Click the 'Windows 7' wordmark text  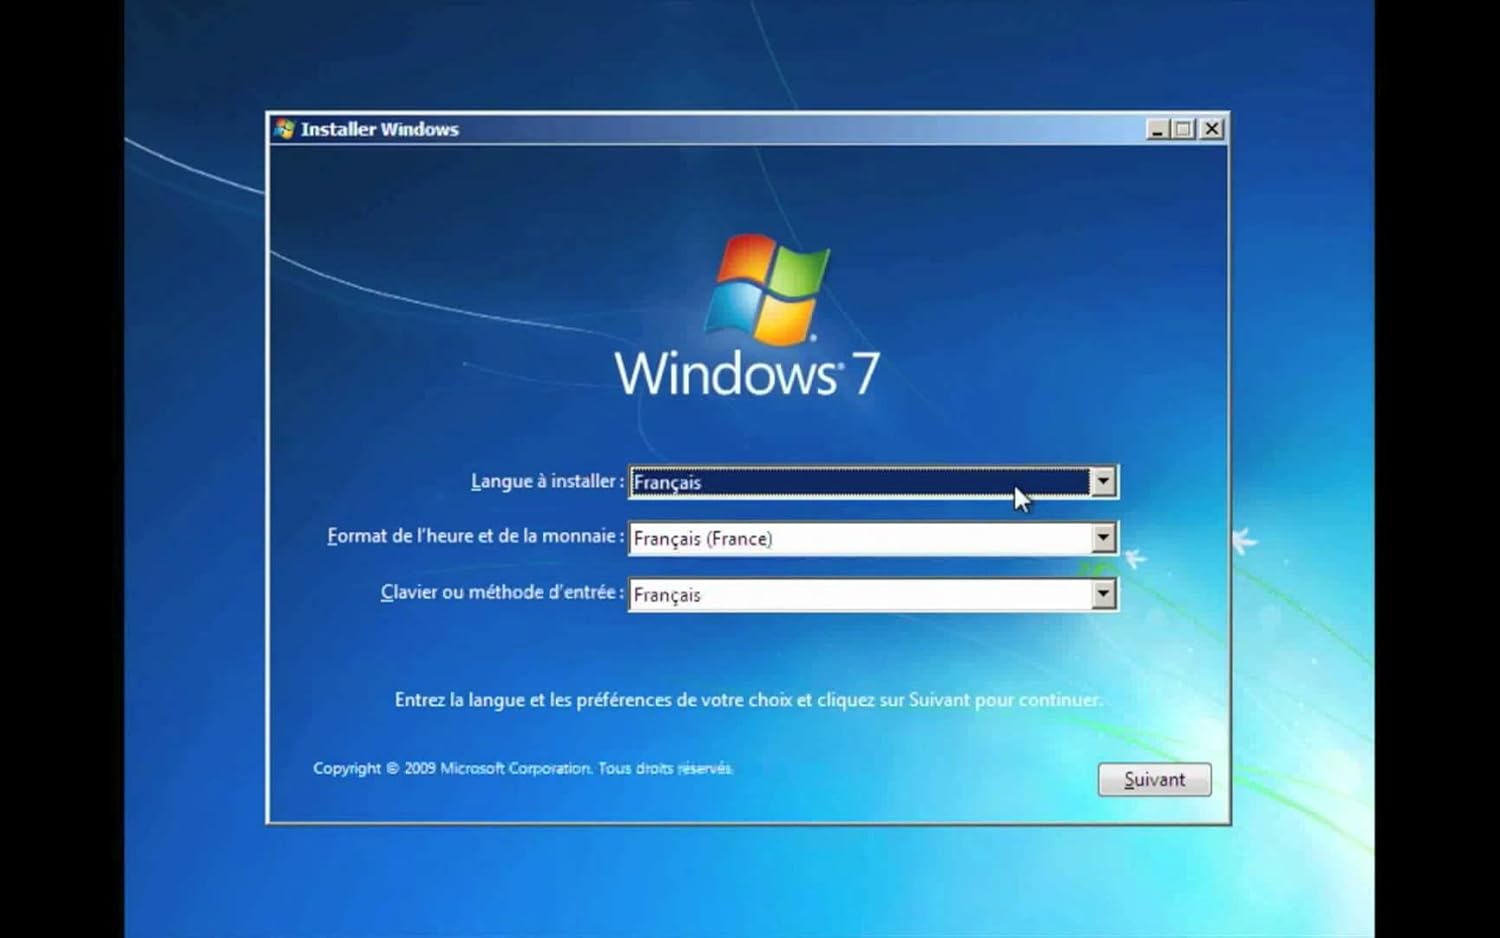point(746,374)
